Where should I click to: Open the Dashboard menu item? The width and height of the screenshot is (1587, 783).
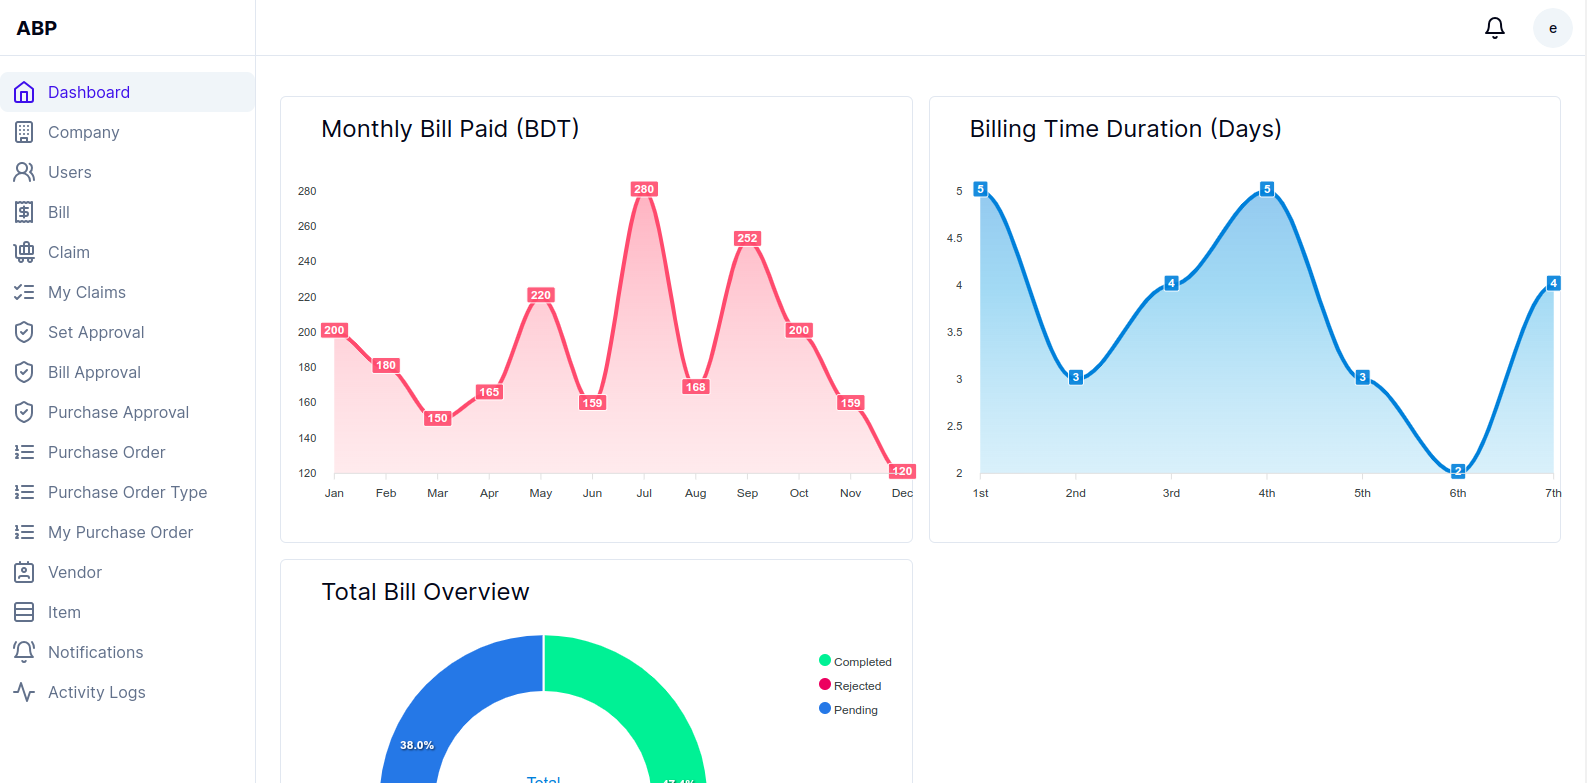click(x=89, y=92)
